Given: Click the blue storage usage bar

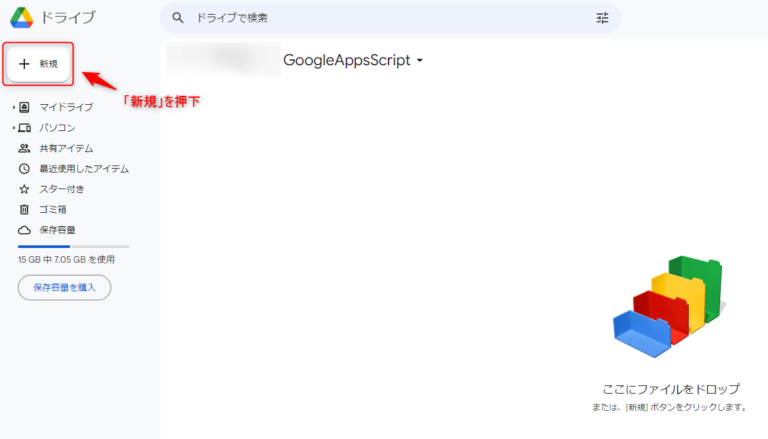Looking at the screenshot, I should pos(44,246).
